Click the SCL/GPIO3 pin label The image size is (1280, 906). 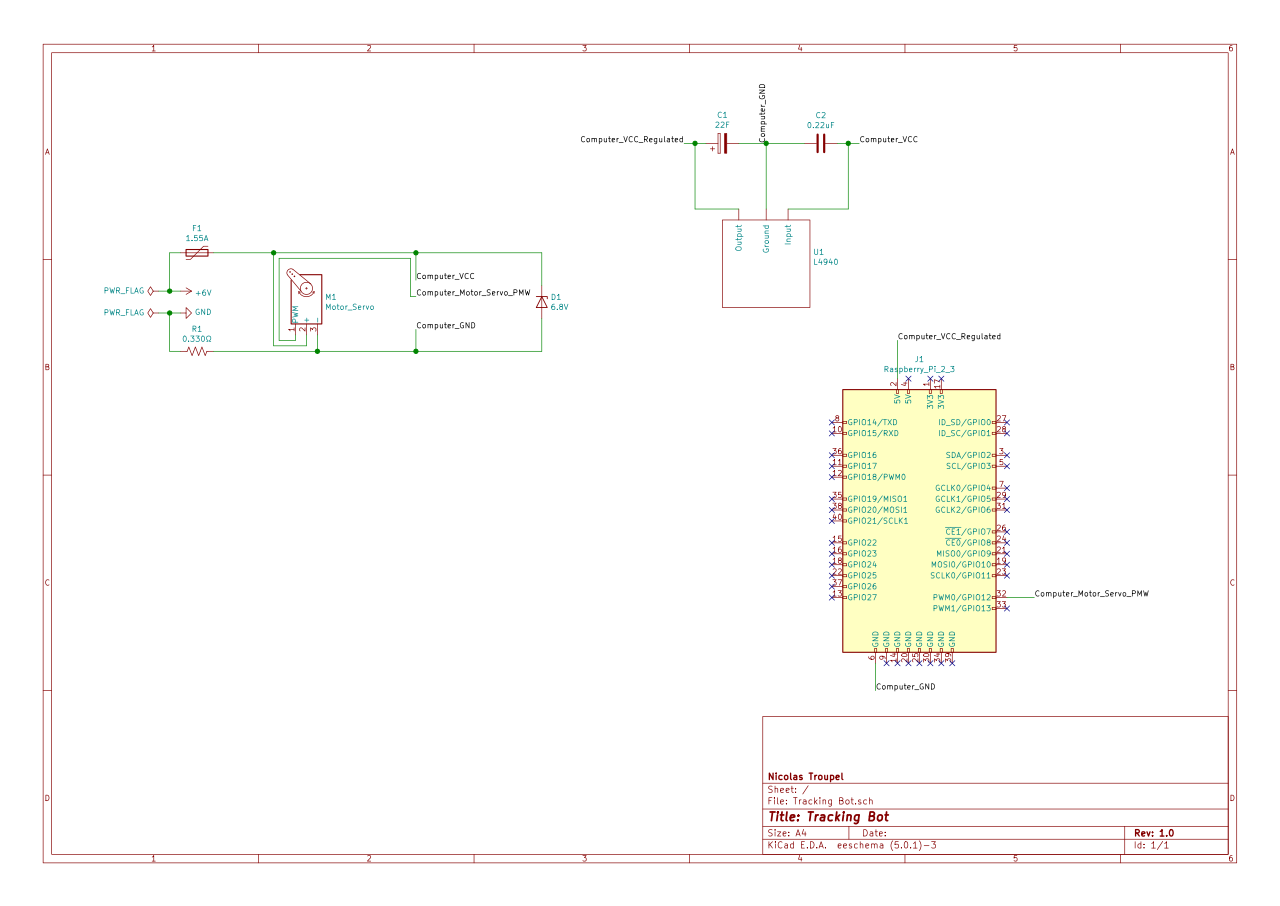click(968, 466)
